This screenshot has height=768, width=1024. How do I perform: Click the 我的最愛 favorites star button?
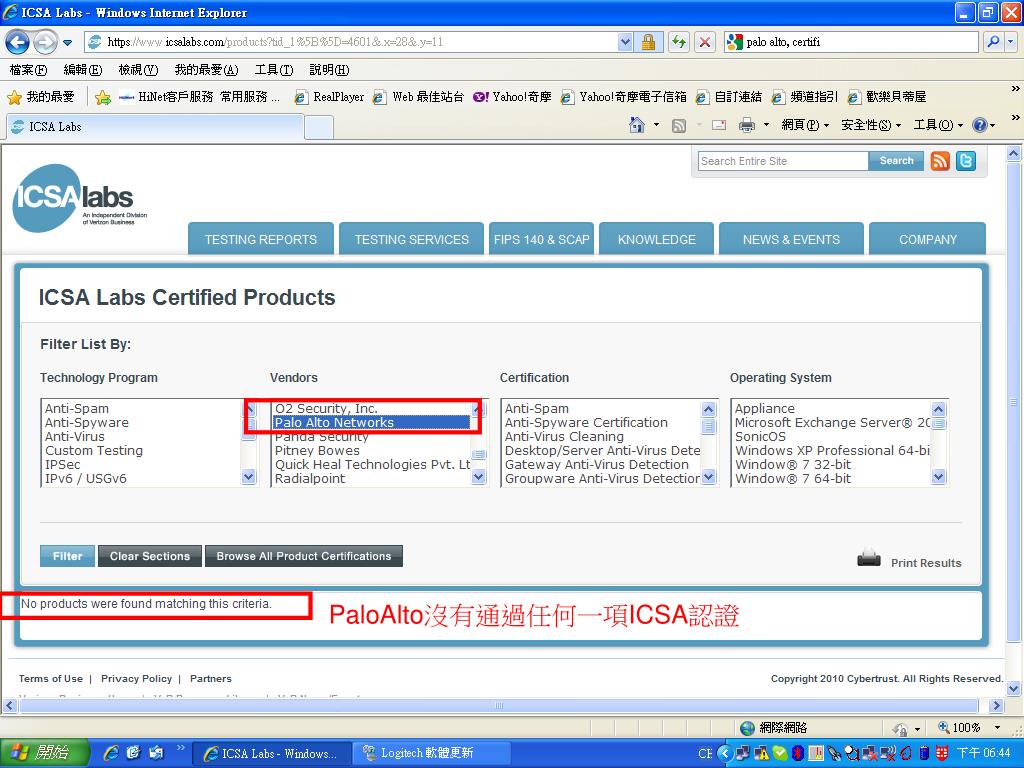(40, 97)
